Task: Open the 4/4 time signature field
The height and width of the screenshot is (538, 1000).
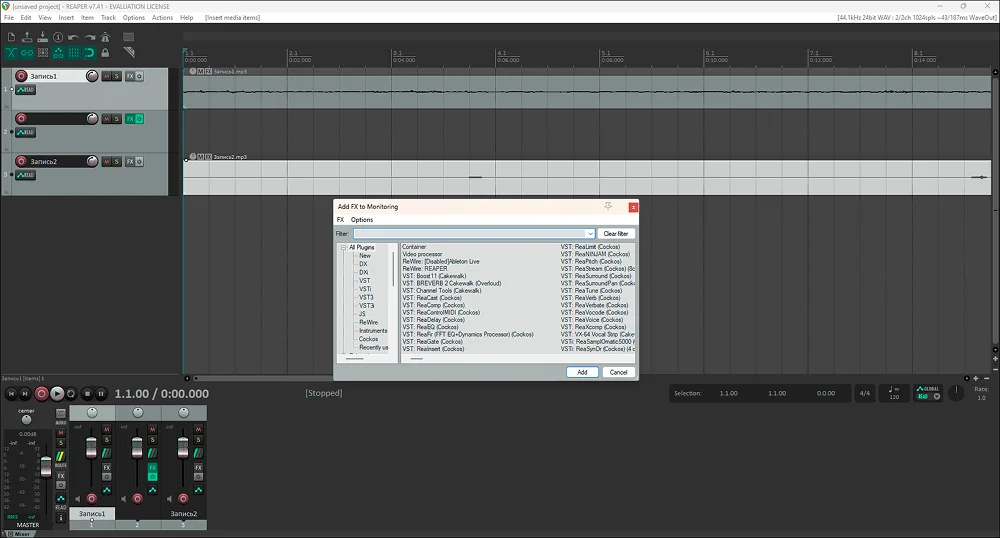Action: click(x=865, y=393)
